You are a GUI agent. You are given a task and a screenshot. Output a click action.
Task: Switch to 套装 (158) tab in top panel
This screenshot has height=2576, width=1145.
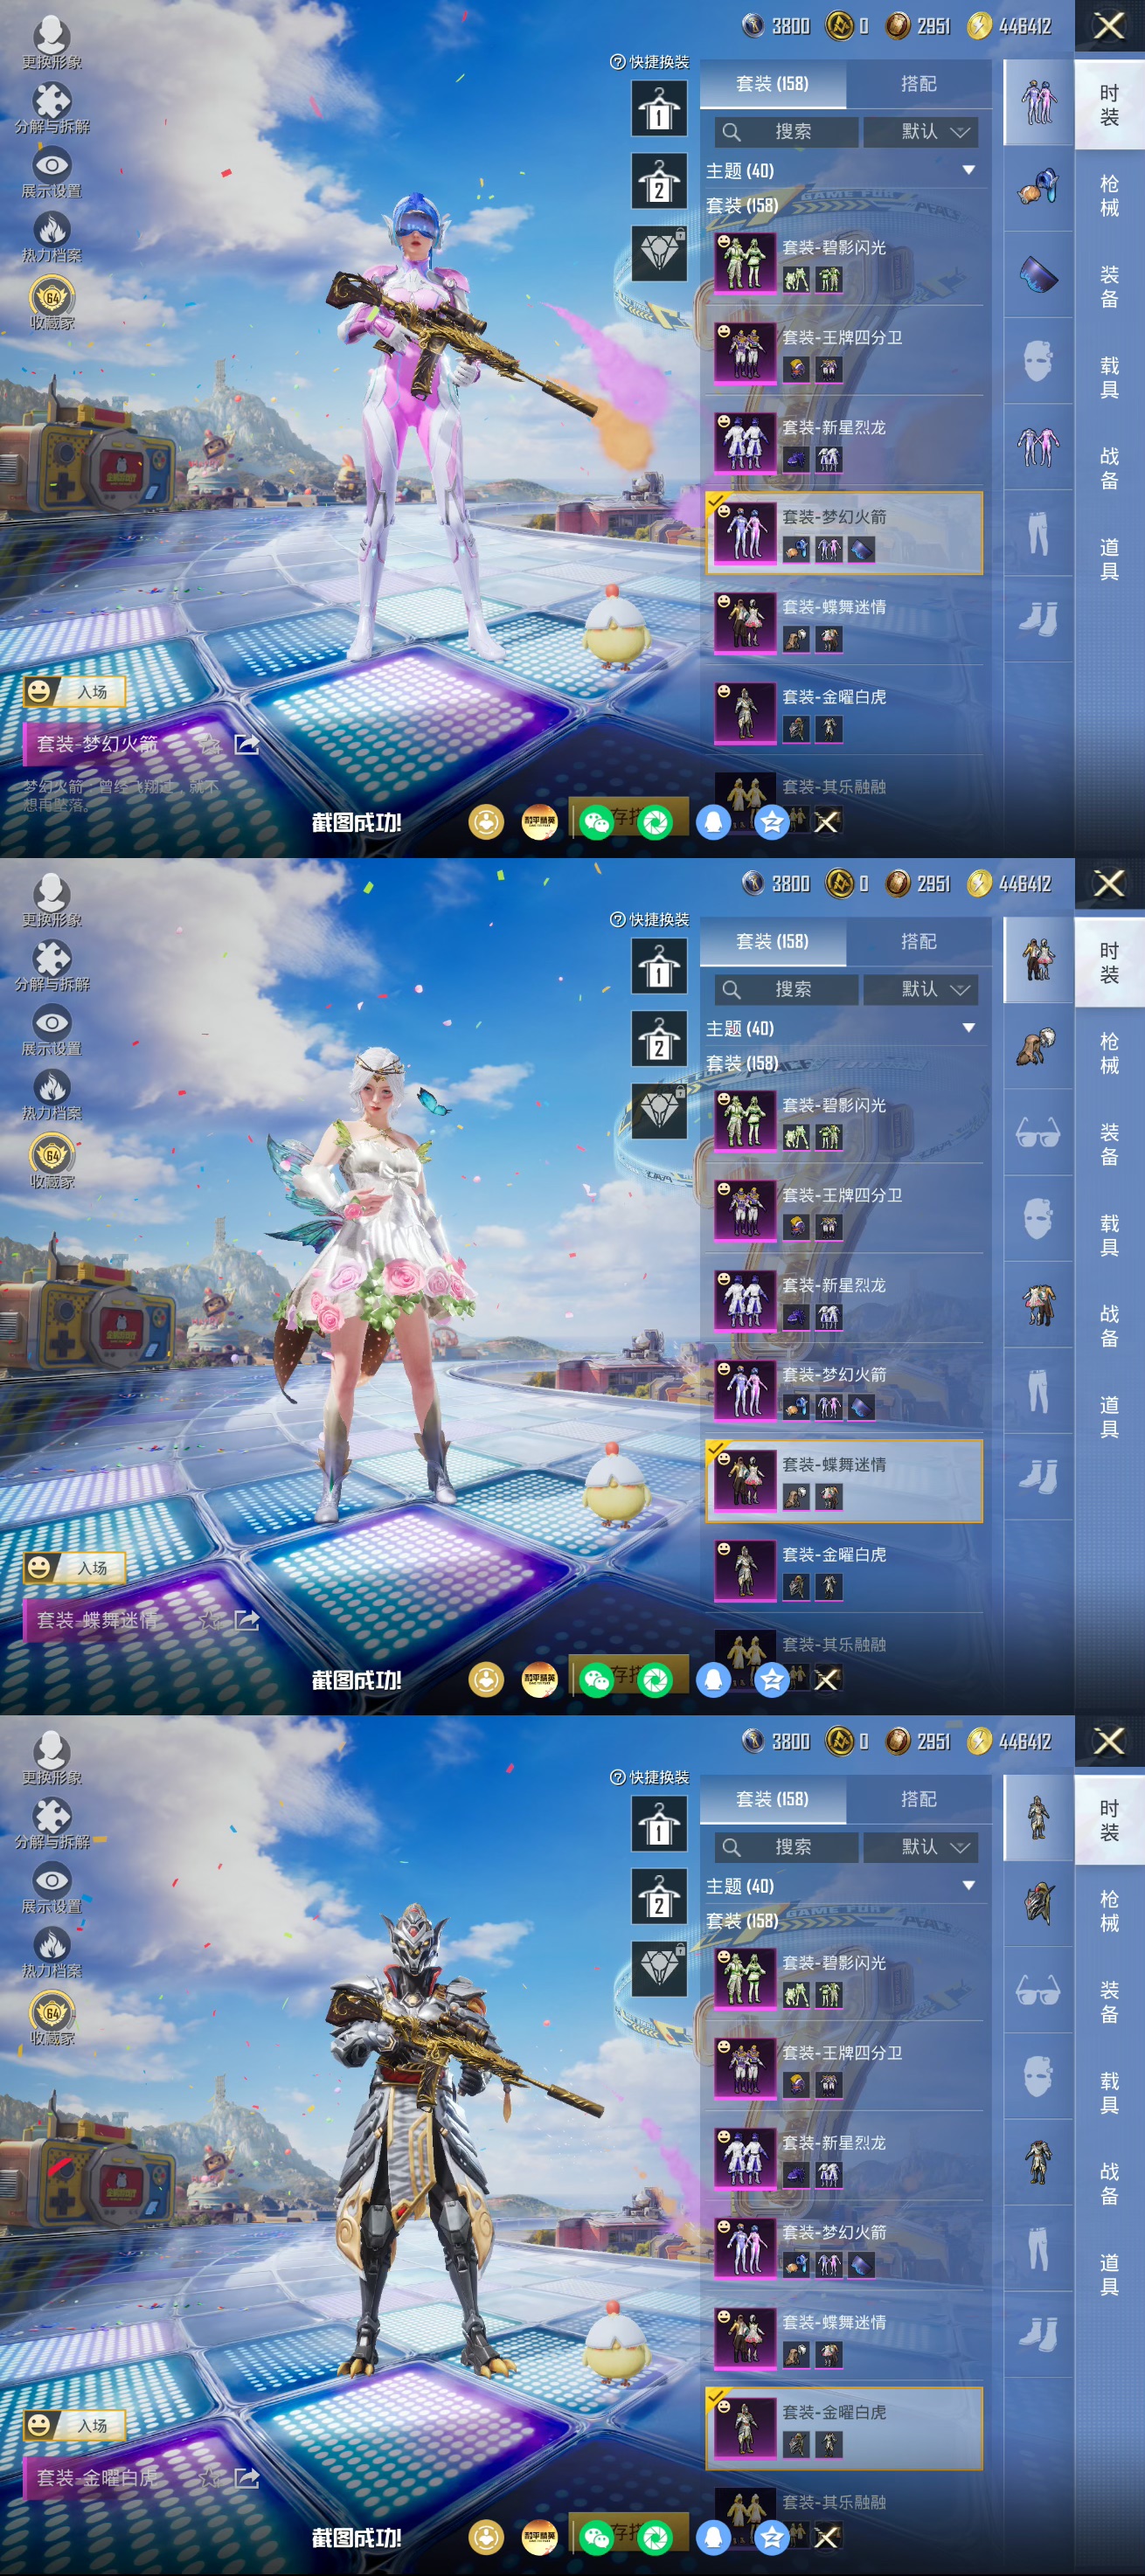772,84
